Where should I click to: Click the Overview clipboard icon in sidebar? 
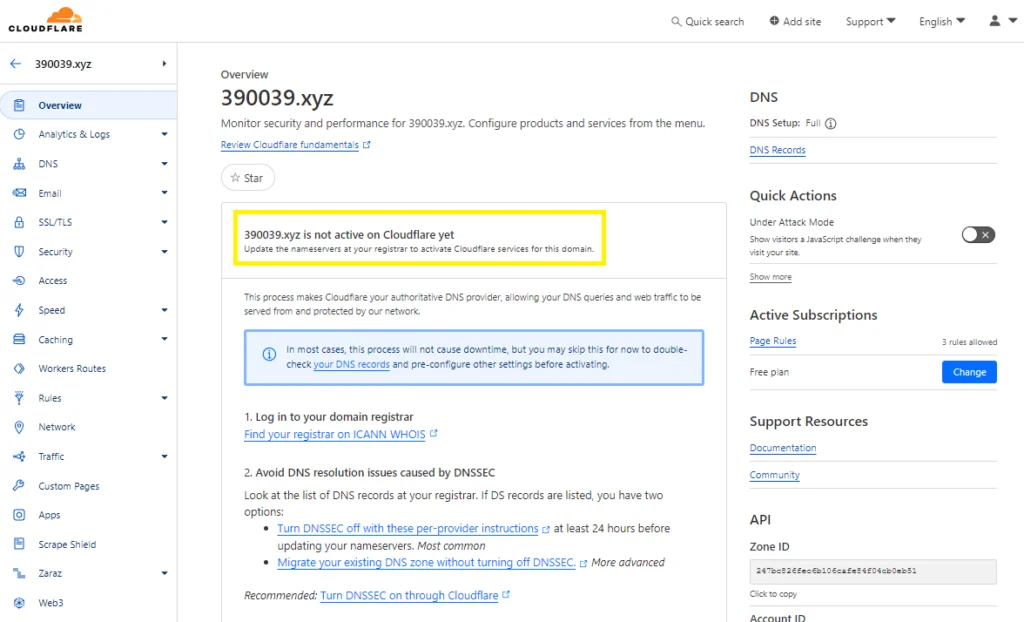click(x=19, y=105)
